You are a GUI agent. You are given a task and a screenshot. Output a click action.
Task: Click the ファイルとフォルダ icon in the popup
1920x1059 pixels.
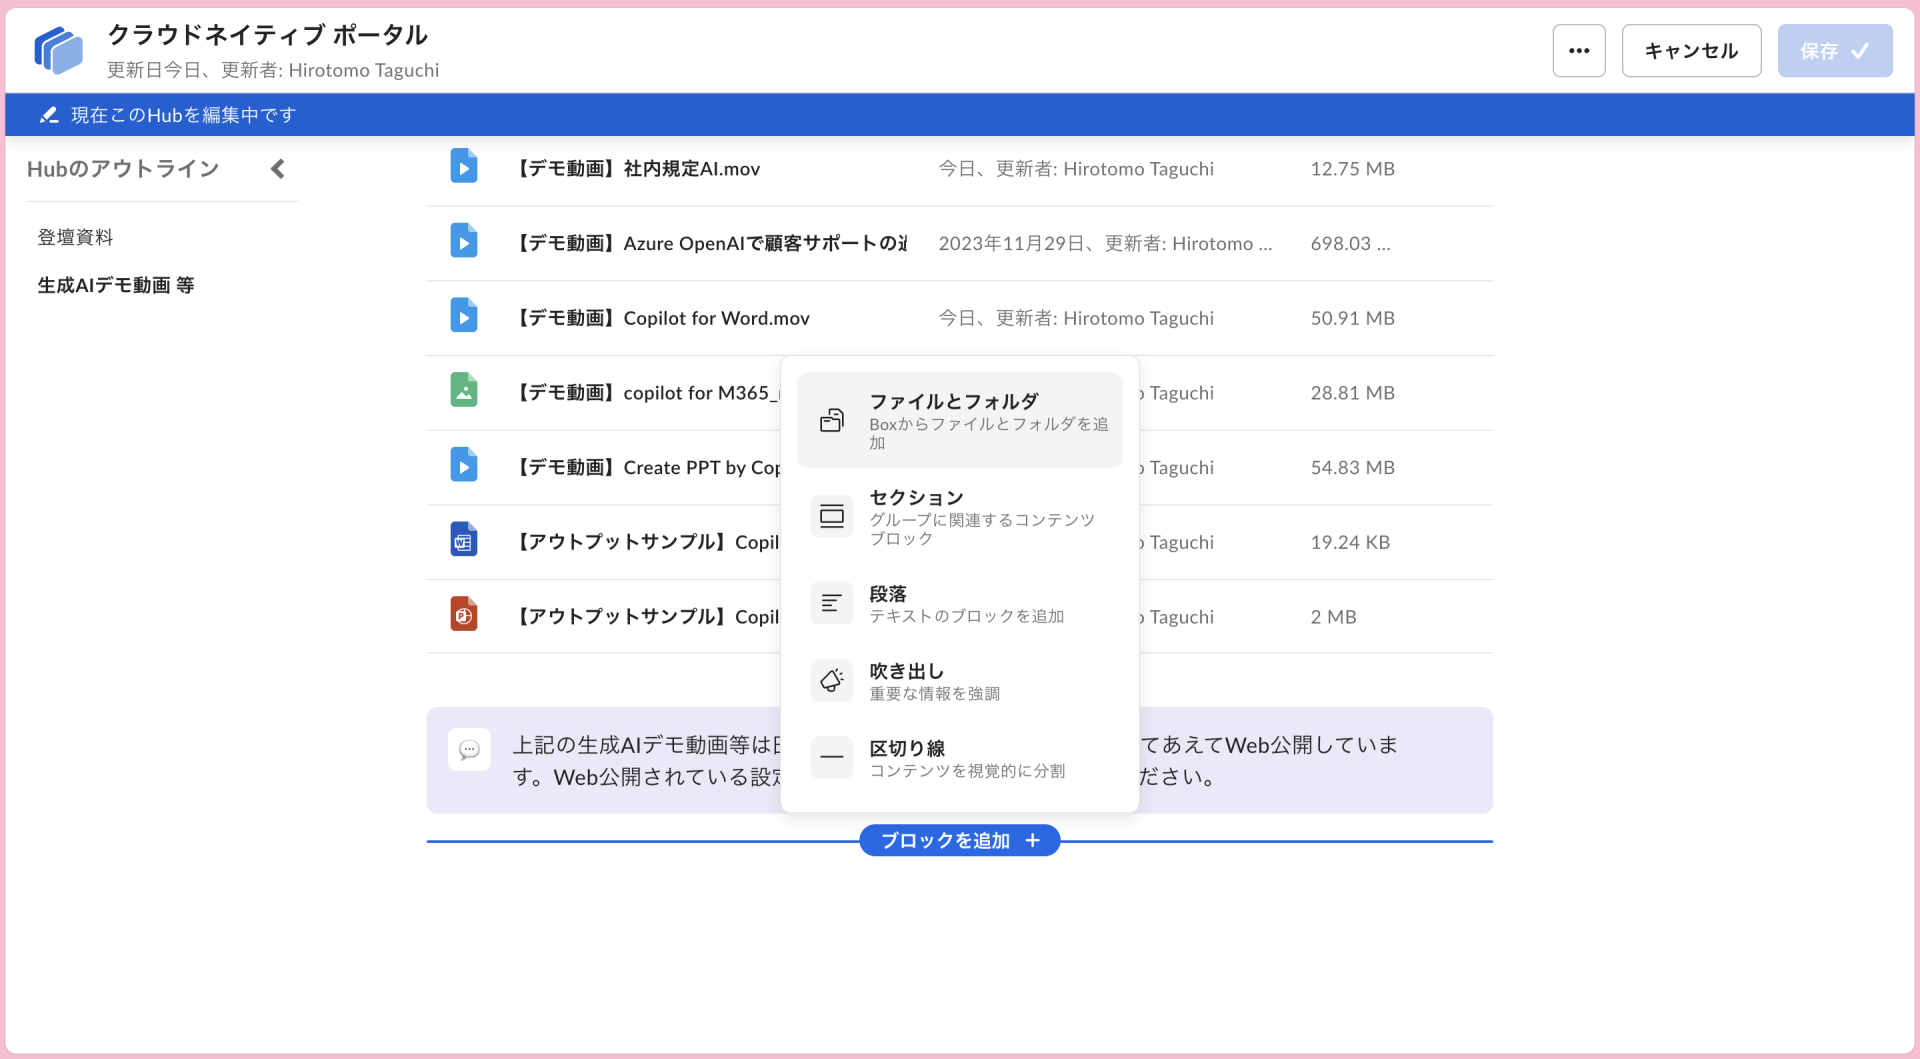831,420
